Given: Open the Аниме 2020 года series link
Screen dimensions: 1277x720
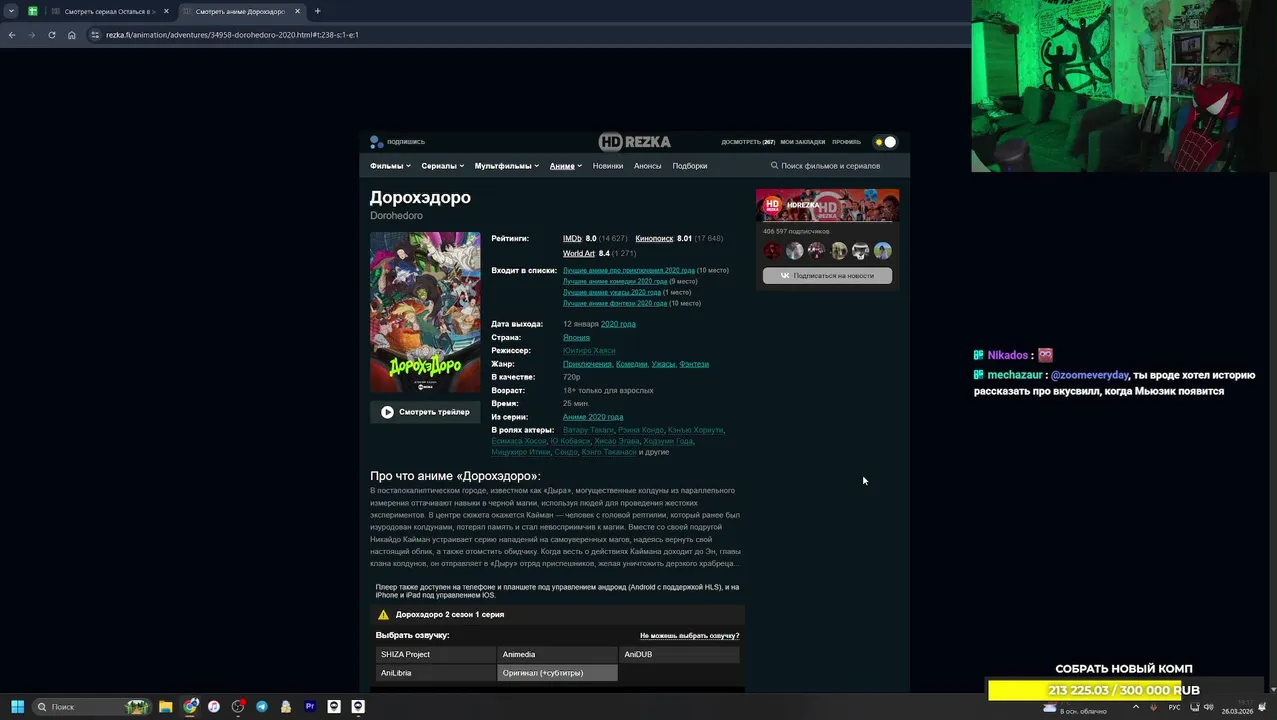Looking at the screenshot, I should (593, 417).
